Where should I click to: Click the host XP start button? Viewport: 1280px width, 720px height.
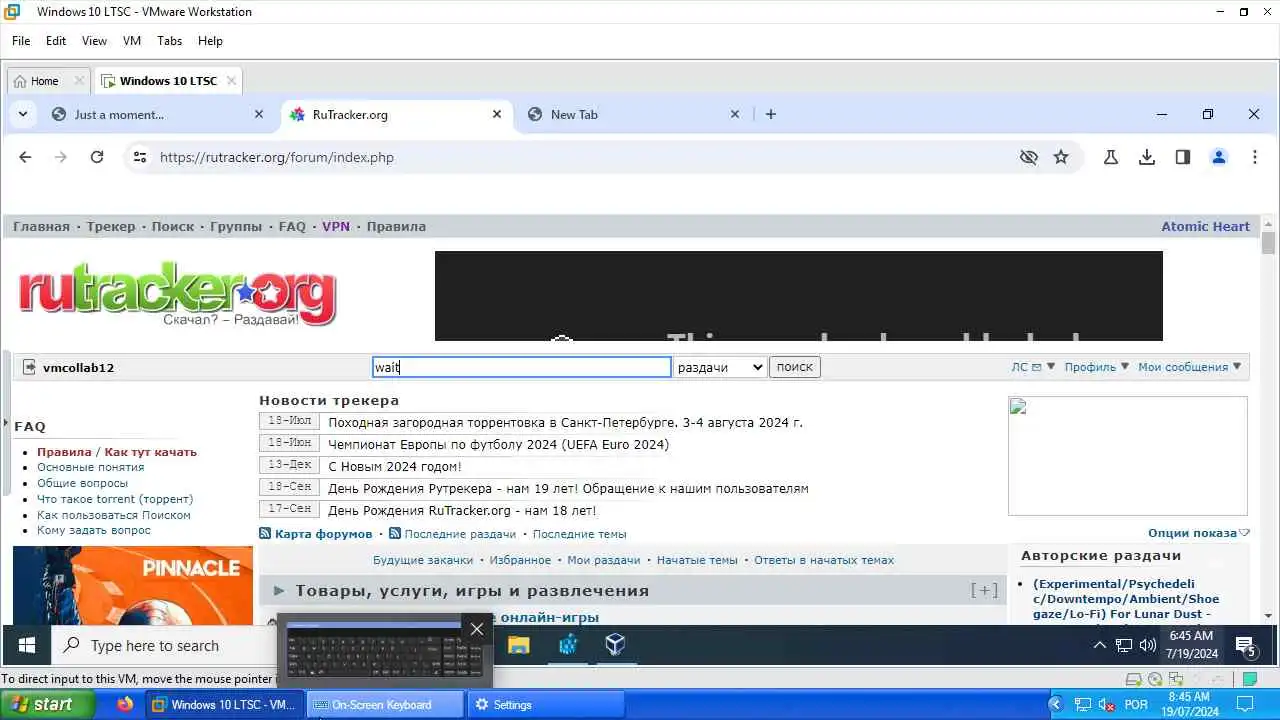pos(47,704)
